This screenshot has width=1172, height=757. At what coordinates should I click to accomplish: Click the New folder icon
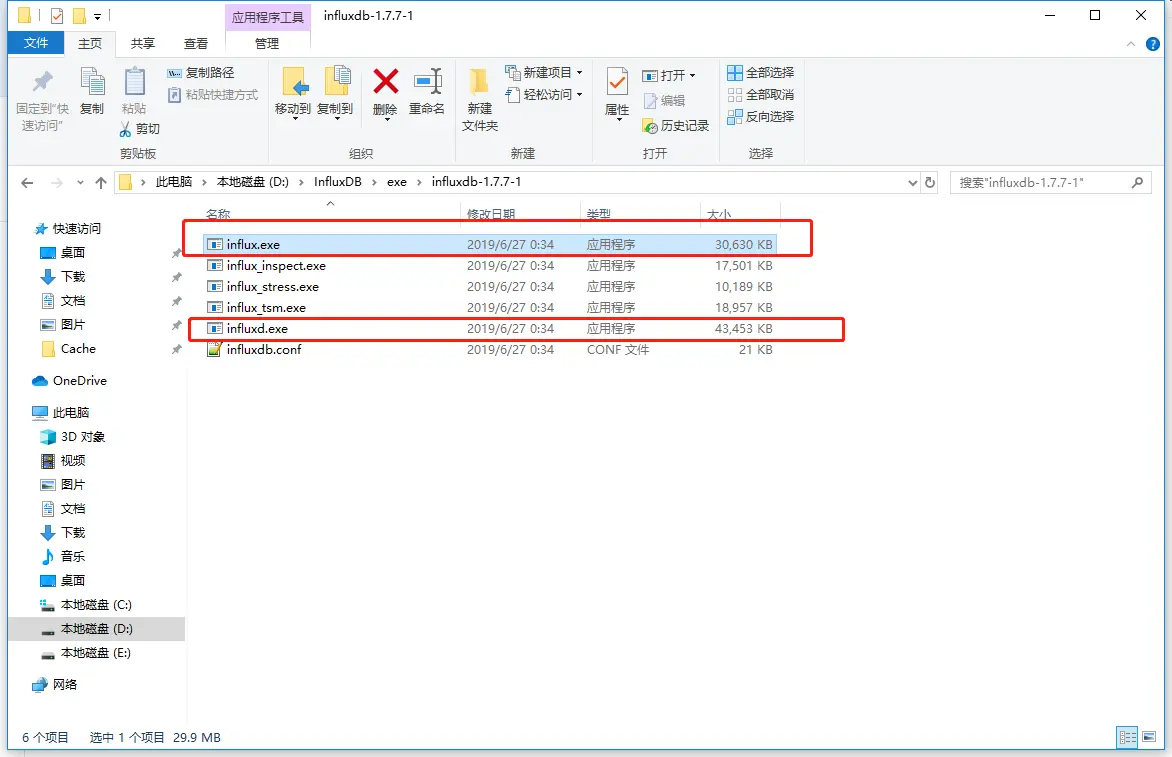(x=478, y=82)
